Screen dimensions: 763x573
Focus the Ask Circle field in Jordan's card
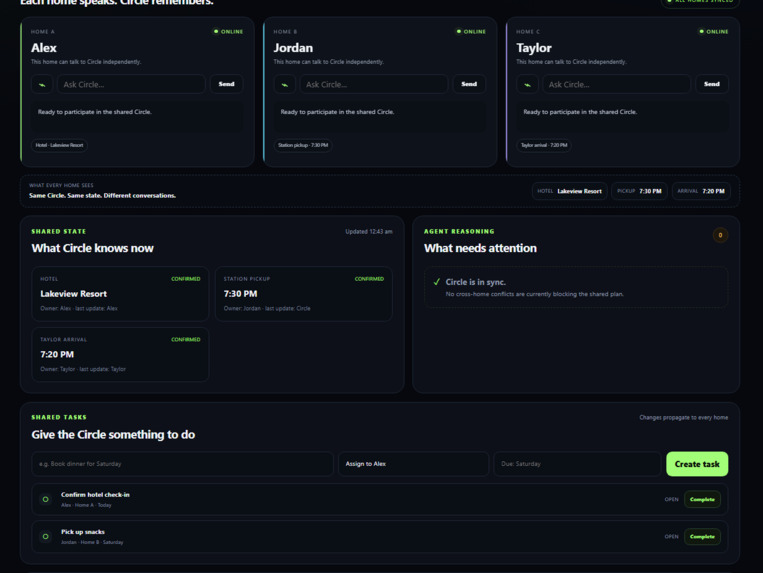(374, 85)
